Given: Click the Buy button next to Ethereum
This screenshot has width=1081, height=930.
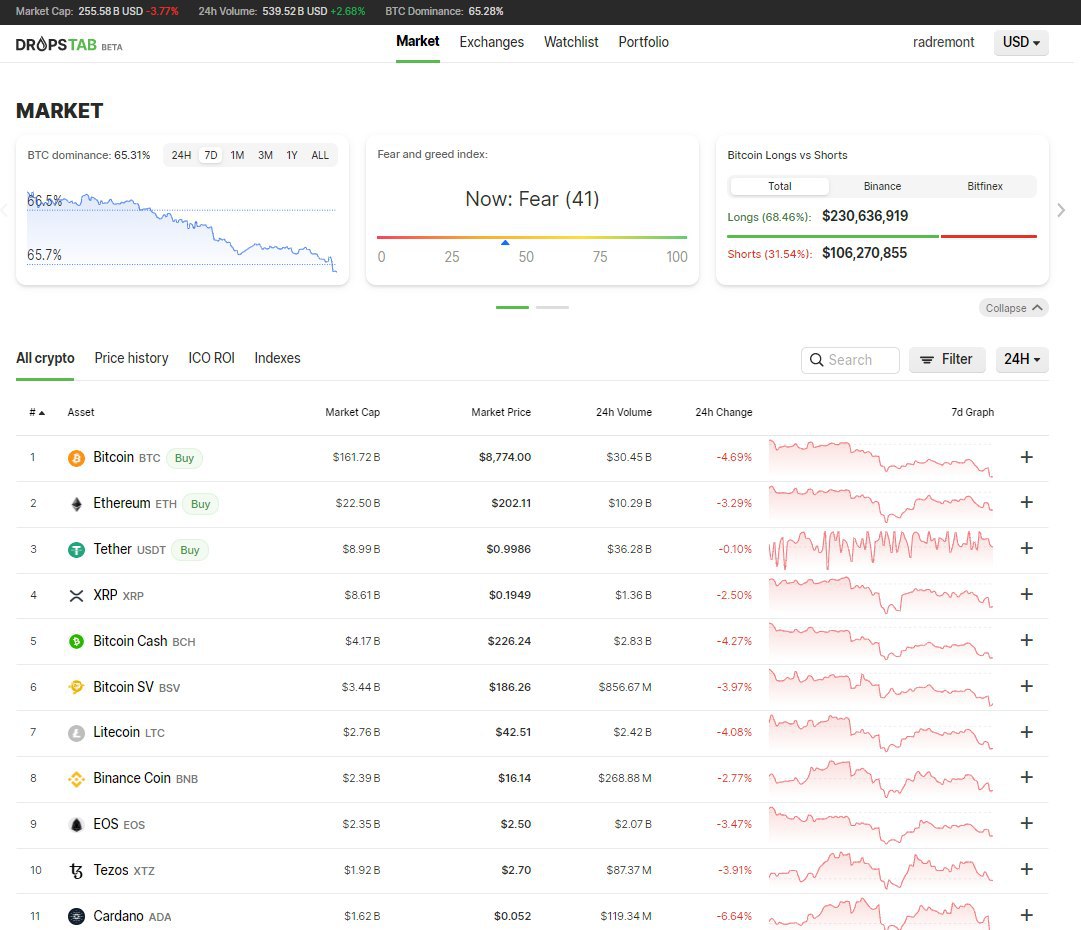Looking at the screenshot, I should (x=201, y=504).
